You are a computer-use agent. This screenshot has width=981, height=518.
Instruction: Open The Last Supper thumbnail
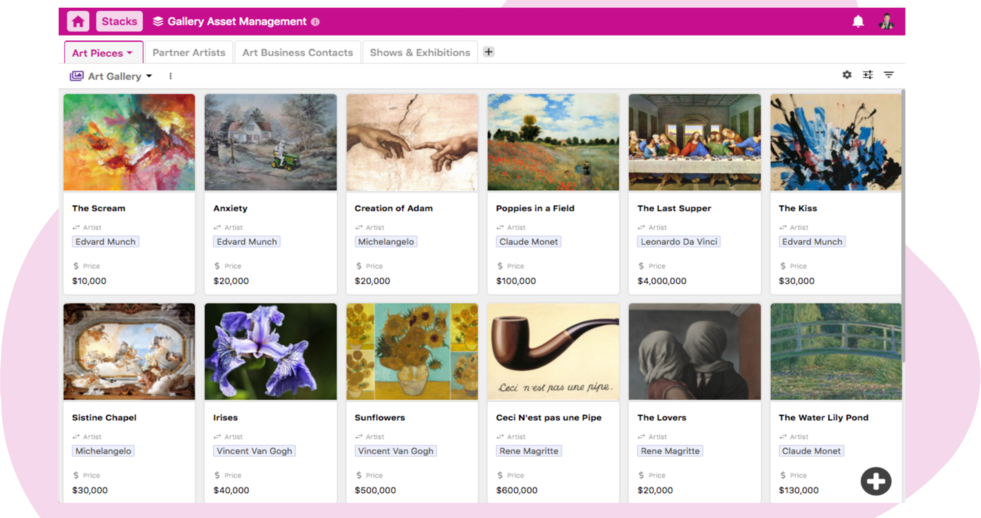point(694,142)
